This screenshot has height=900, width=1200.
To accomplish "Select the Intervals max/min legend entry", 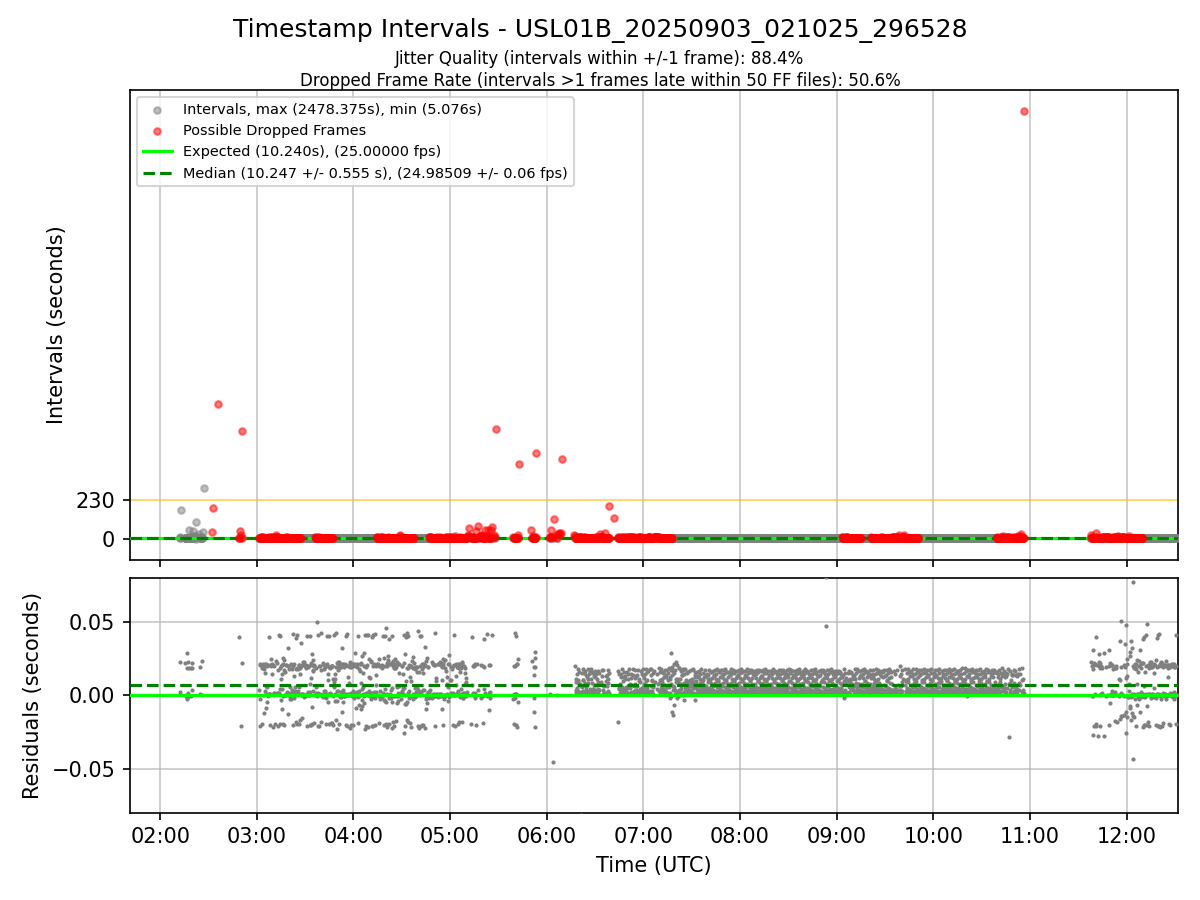I will [x=332, y=108].
